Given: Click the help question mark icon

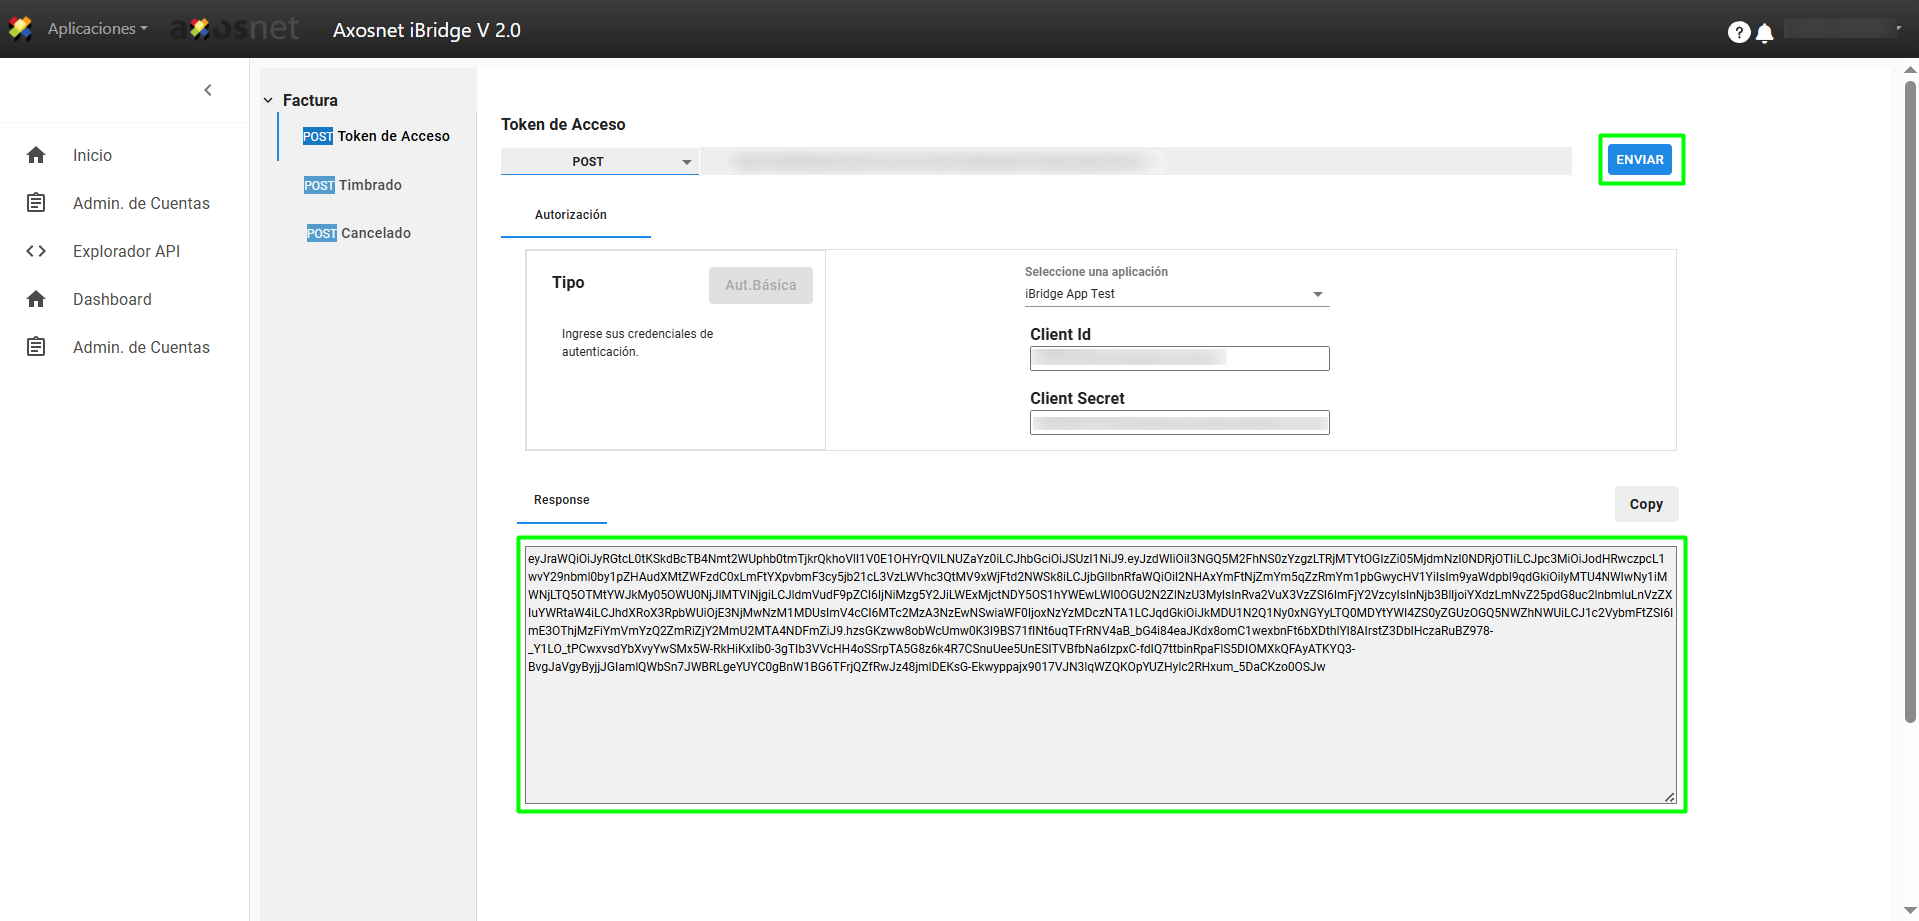Looking at the screenshot, I should pos(1738,32).
